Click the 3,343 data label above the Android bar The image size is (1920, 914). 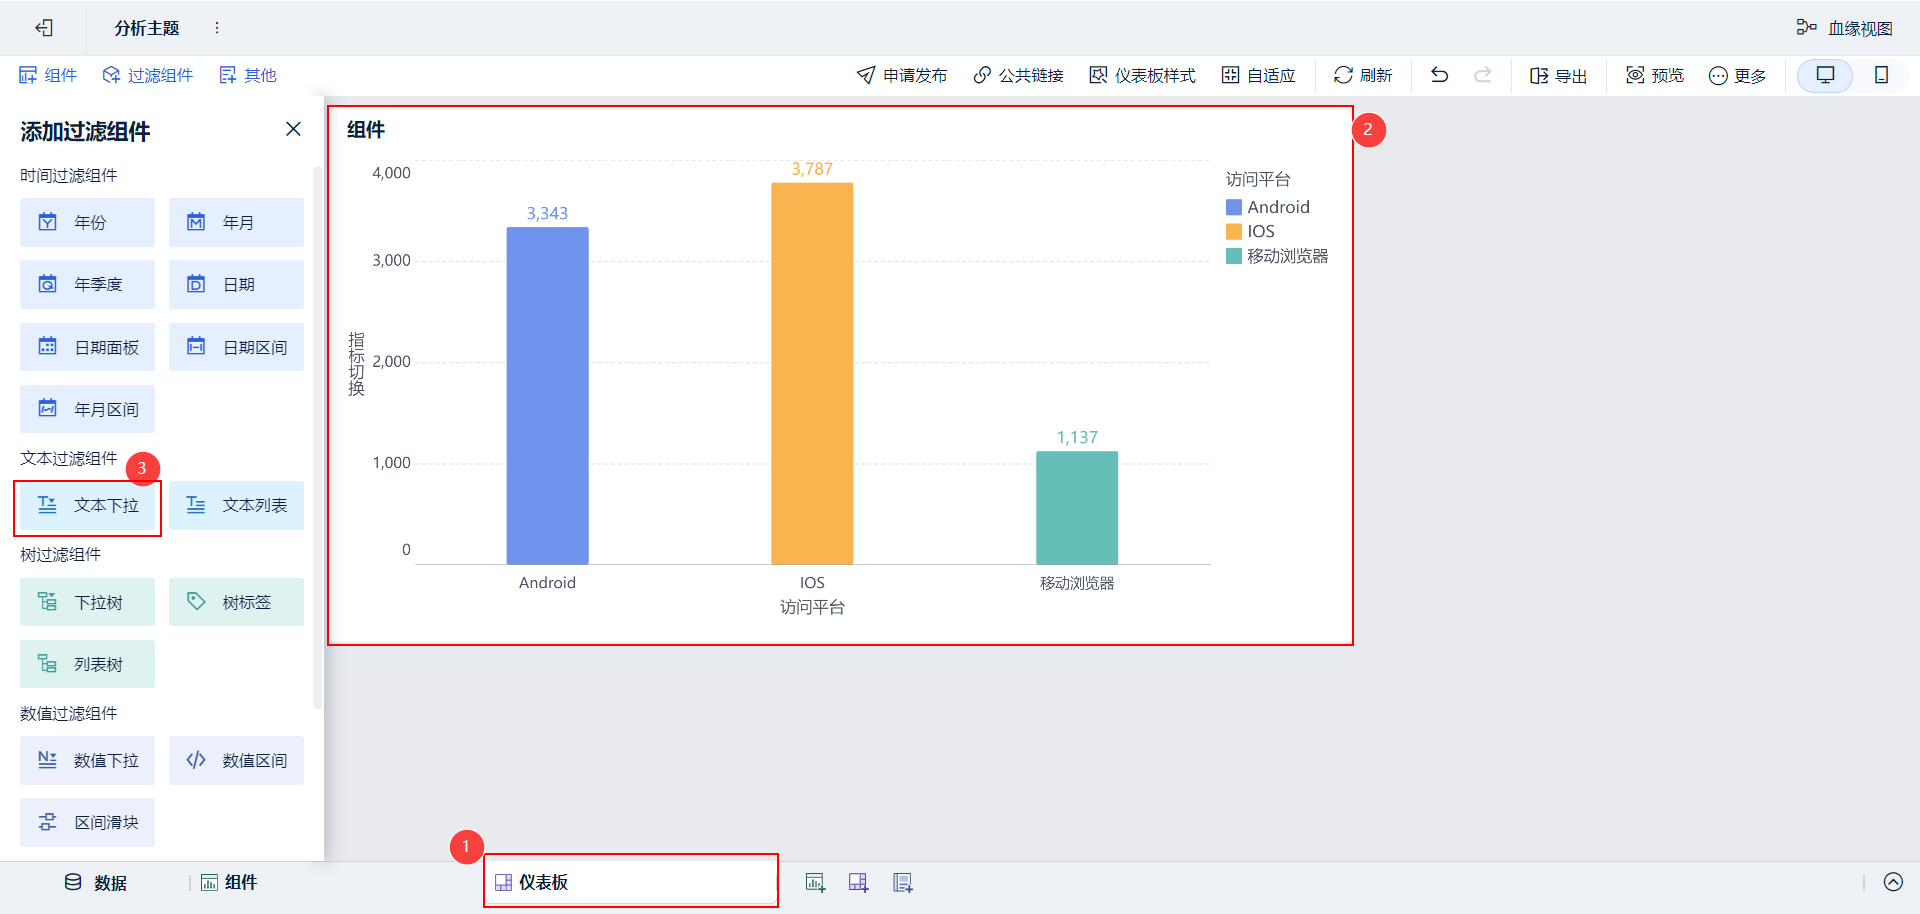pos(547,213)
